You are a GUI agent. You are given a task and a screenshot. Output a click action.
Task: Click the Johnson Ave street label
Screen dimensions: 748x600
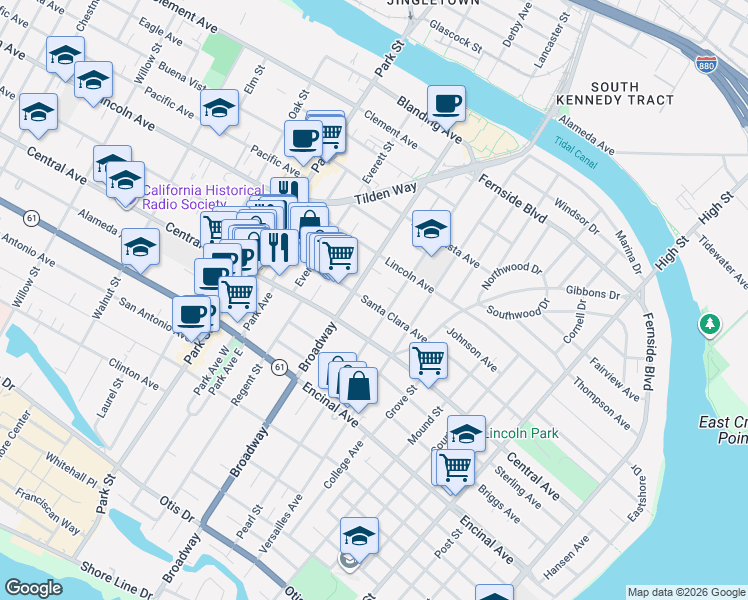pos(472,350)
